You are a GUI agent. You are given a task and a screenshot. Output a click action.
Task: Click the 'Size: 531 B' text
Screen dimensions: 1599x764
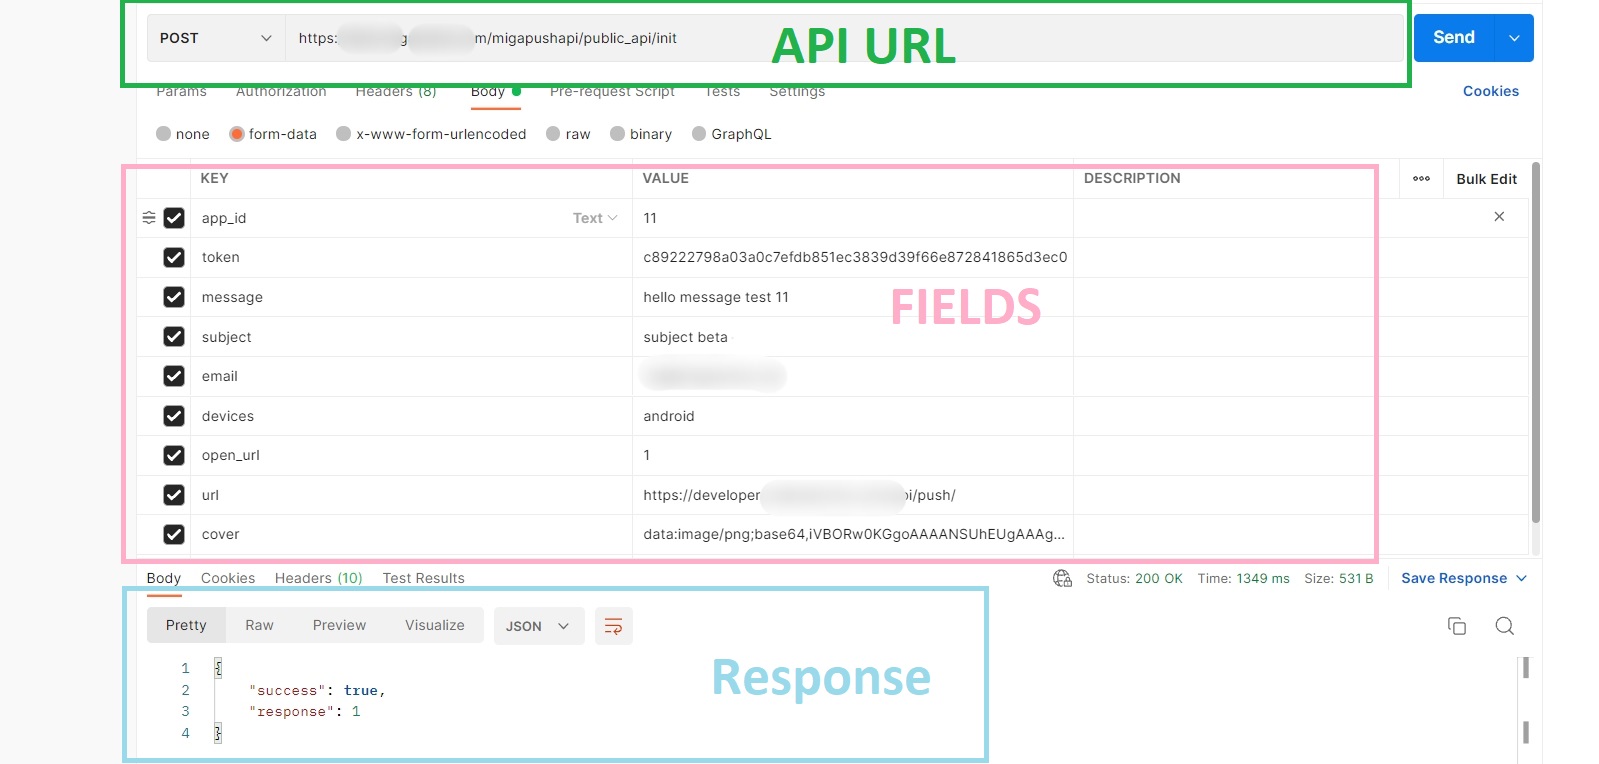coord(1338,578)
